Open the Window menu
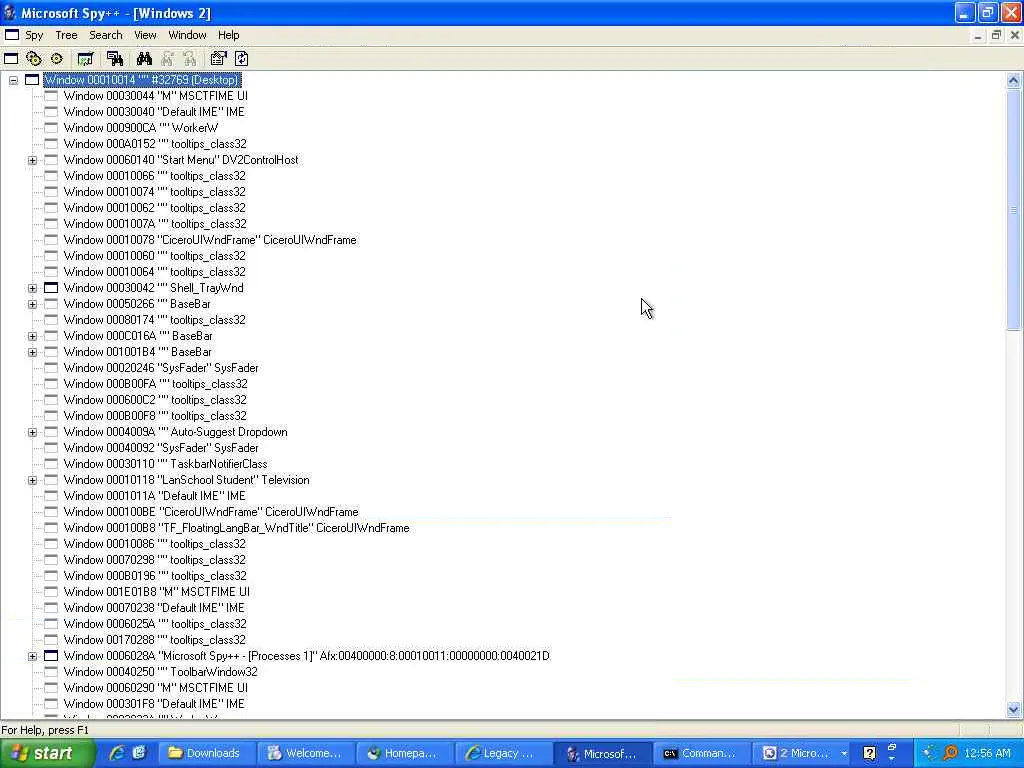The height and width of the screenshot is (768, 1024). point(187,35)
